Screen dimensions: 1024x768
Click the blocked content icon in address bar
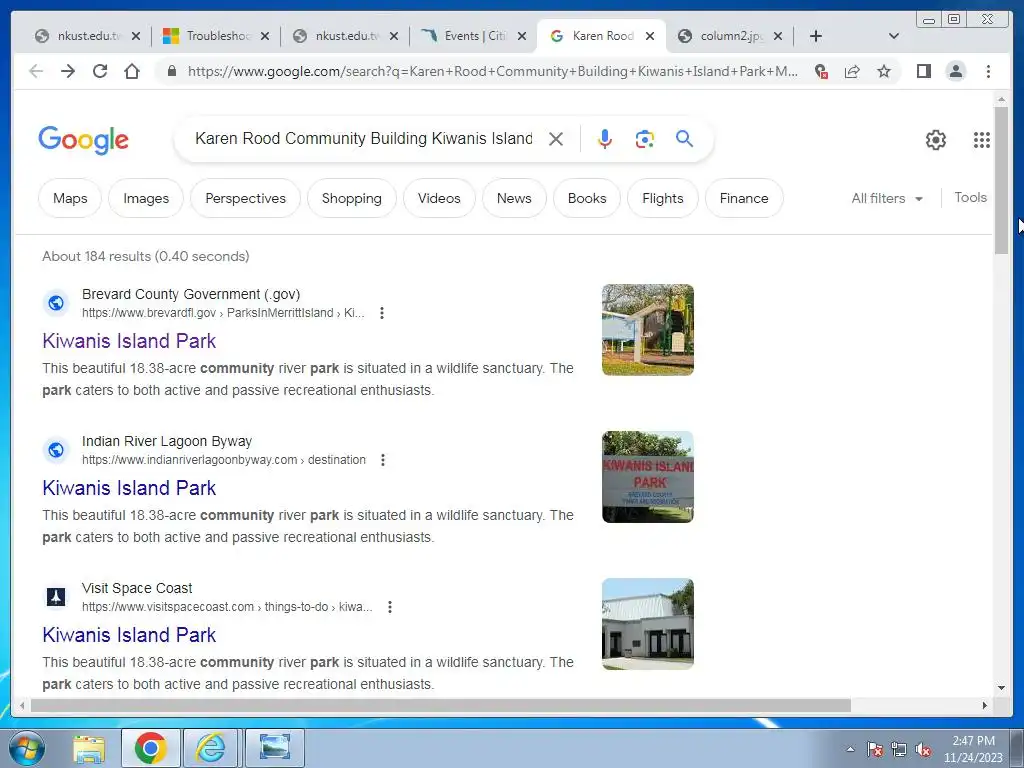coord(821,71)
